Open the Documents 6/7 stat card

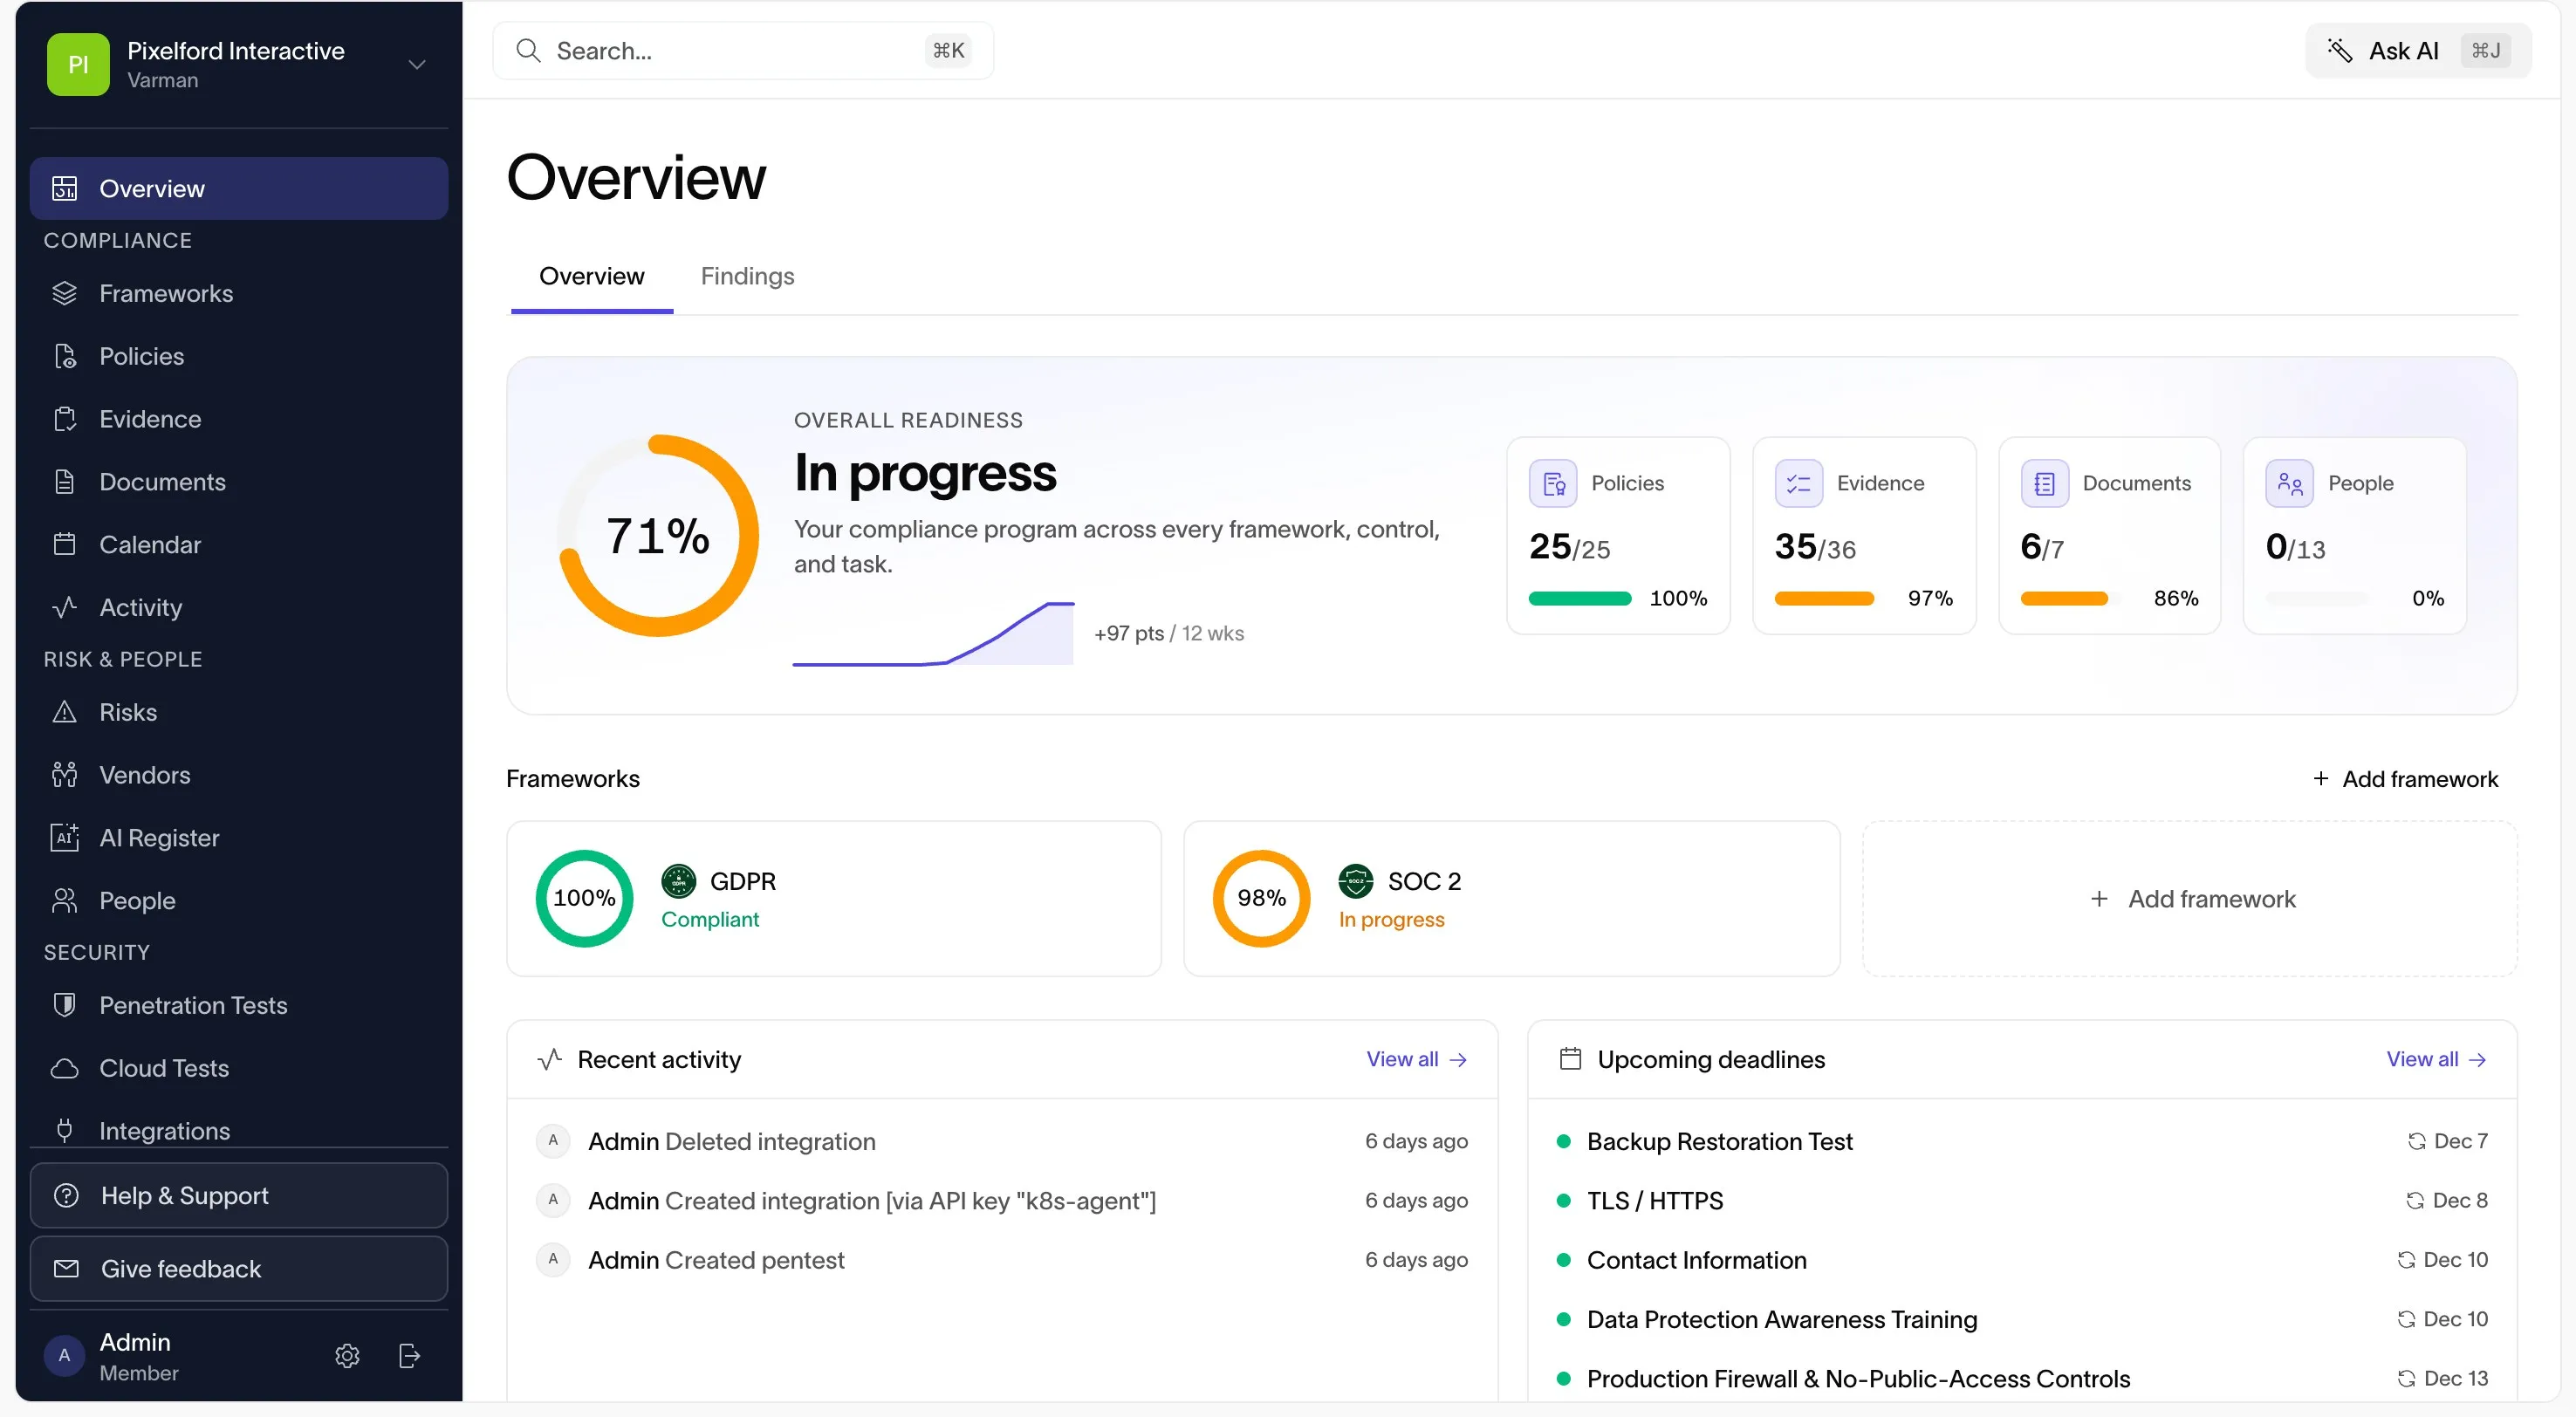coord(2109,535)
